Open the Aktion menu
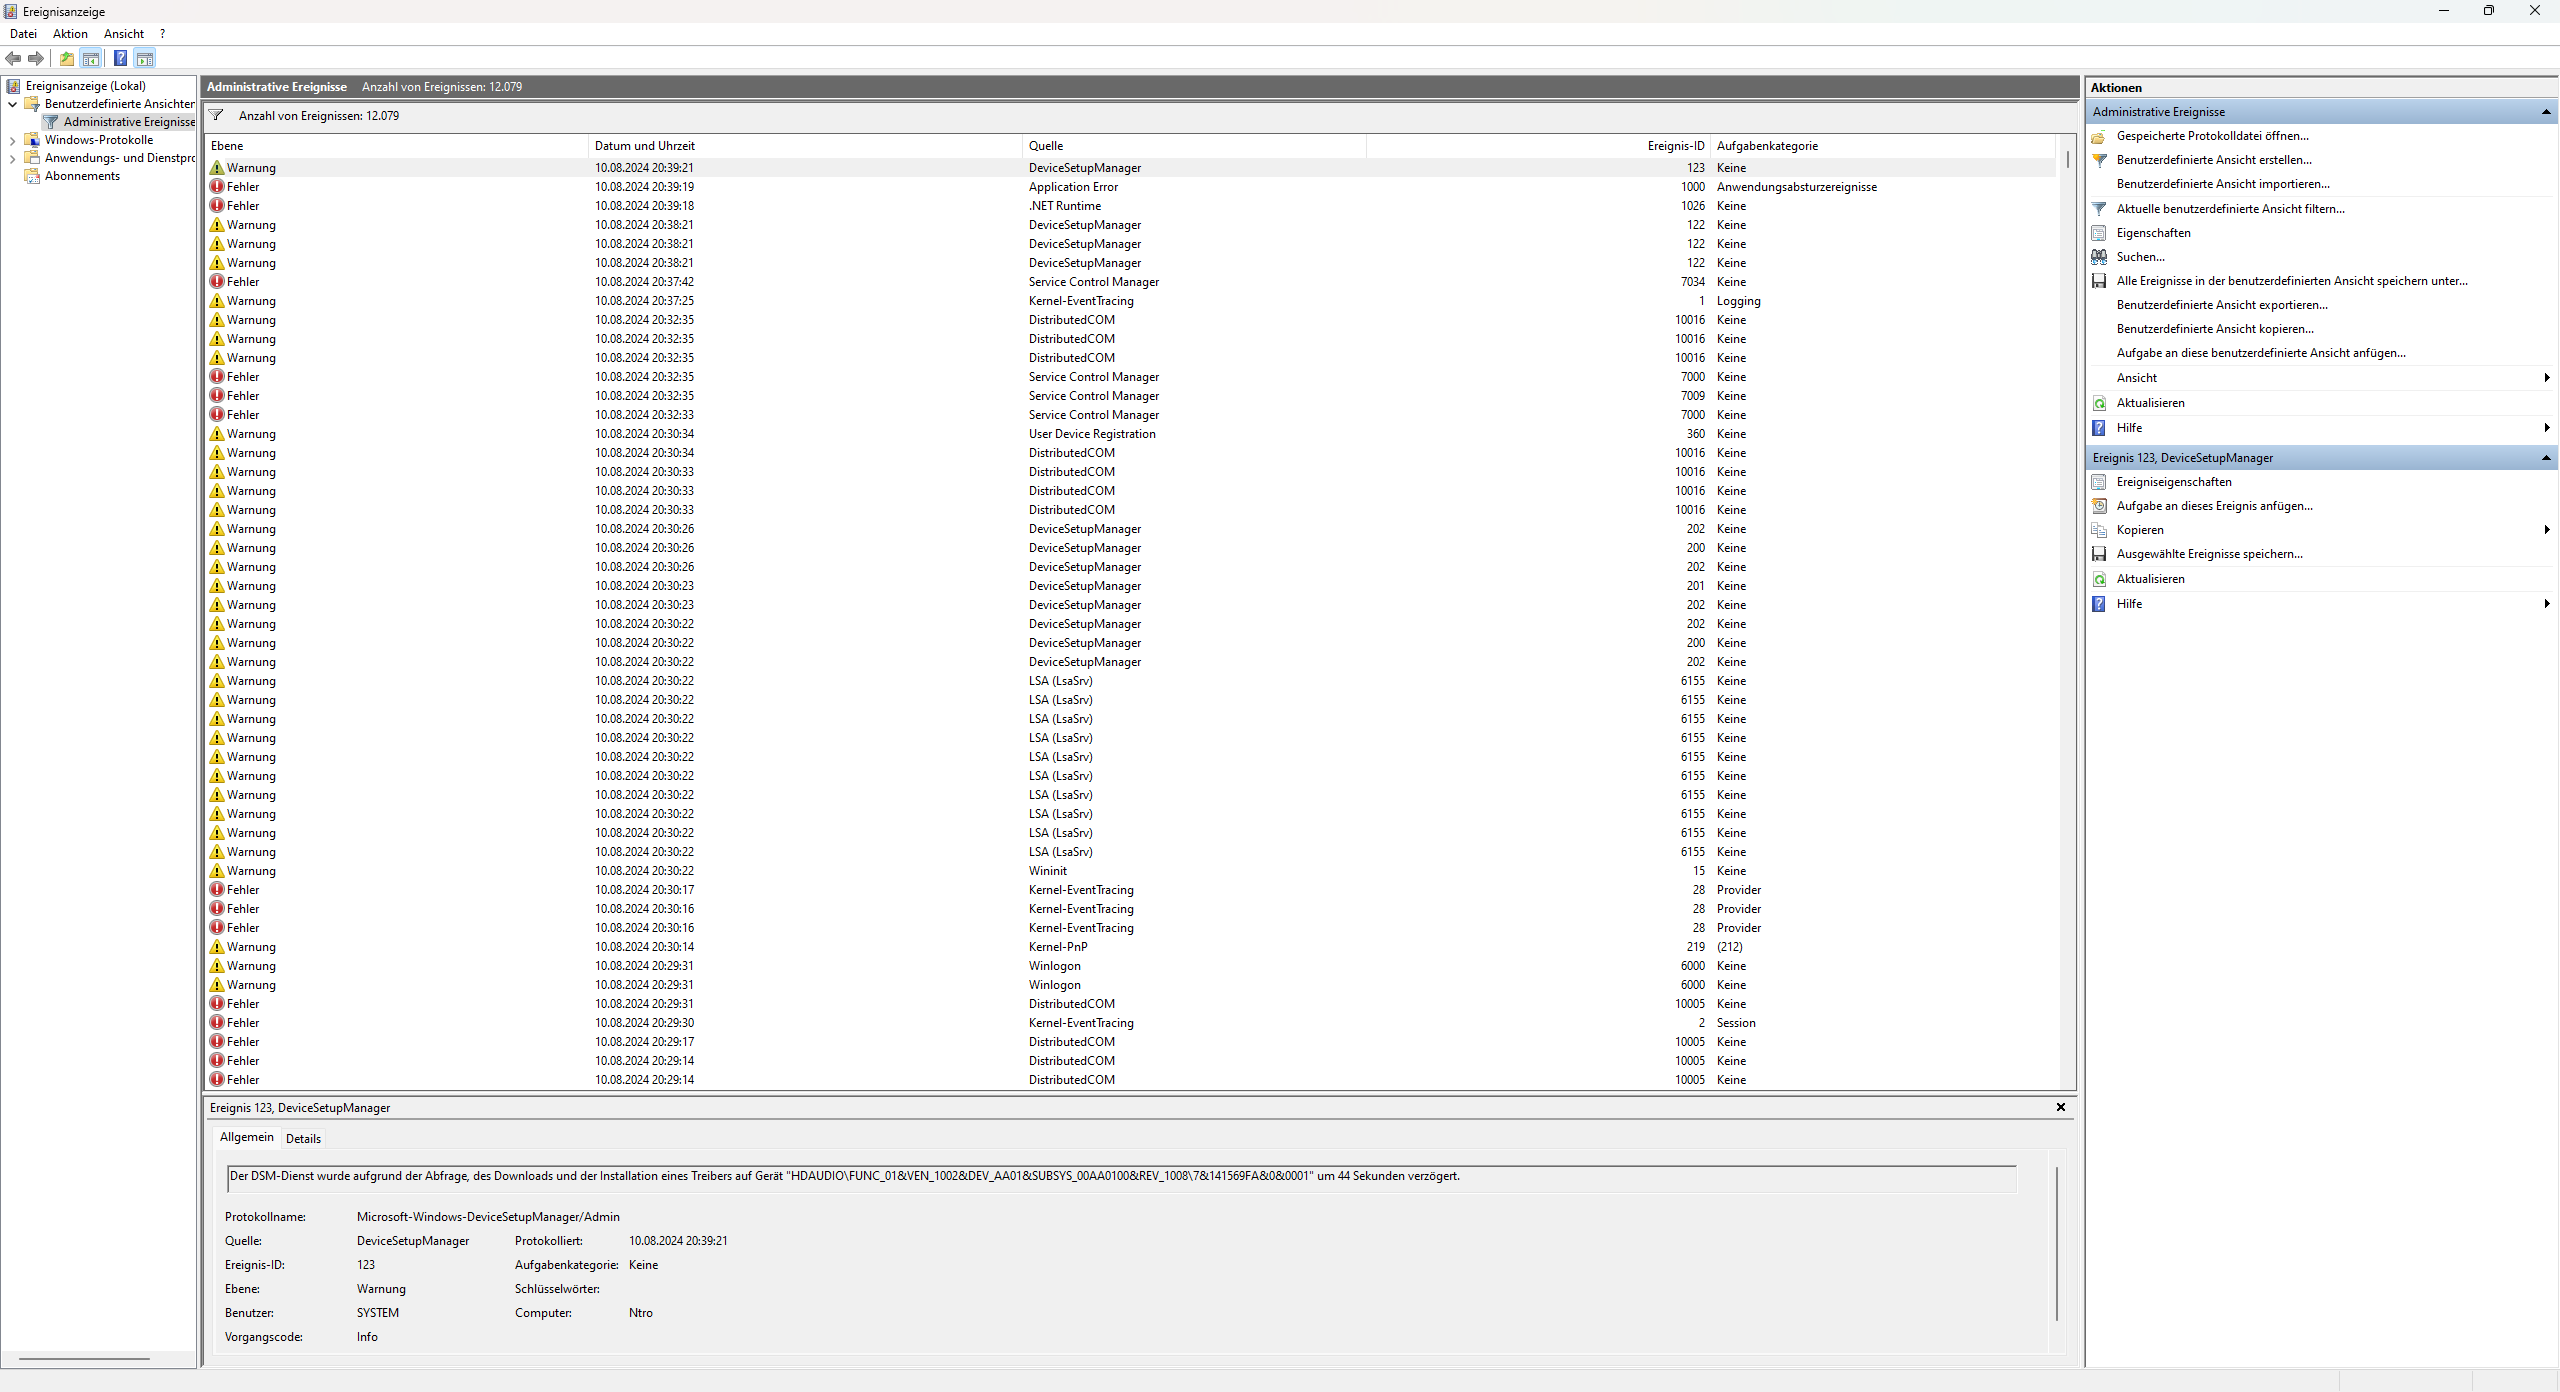 point(70,34)
